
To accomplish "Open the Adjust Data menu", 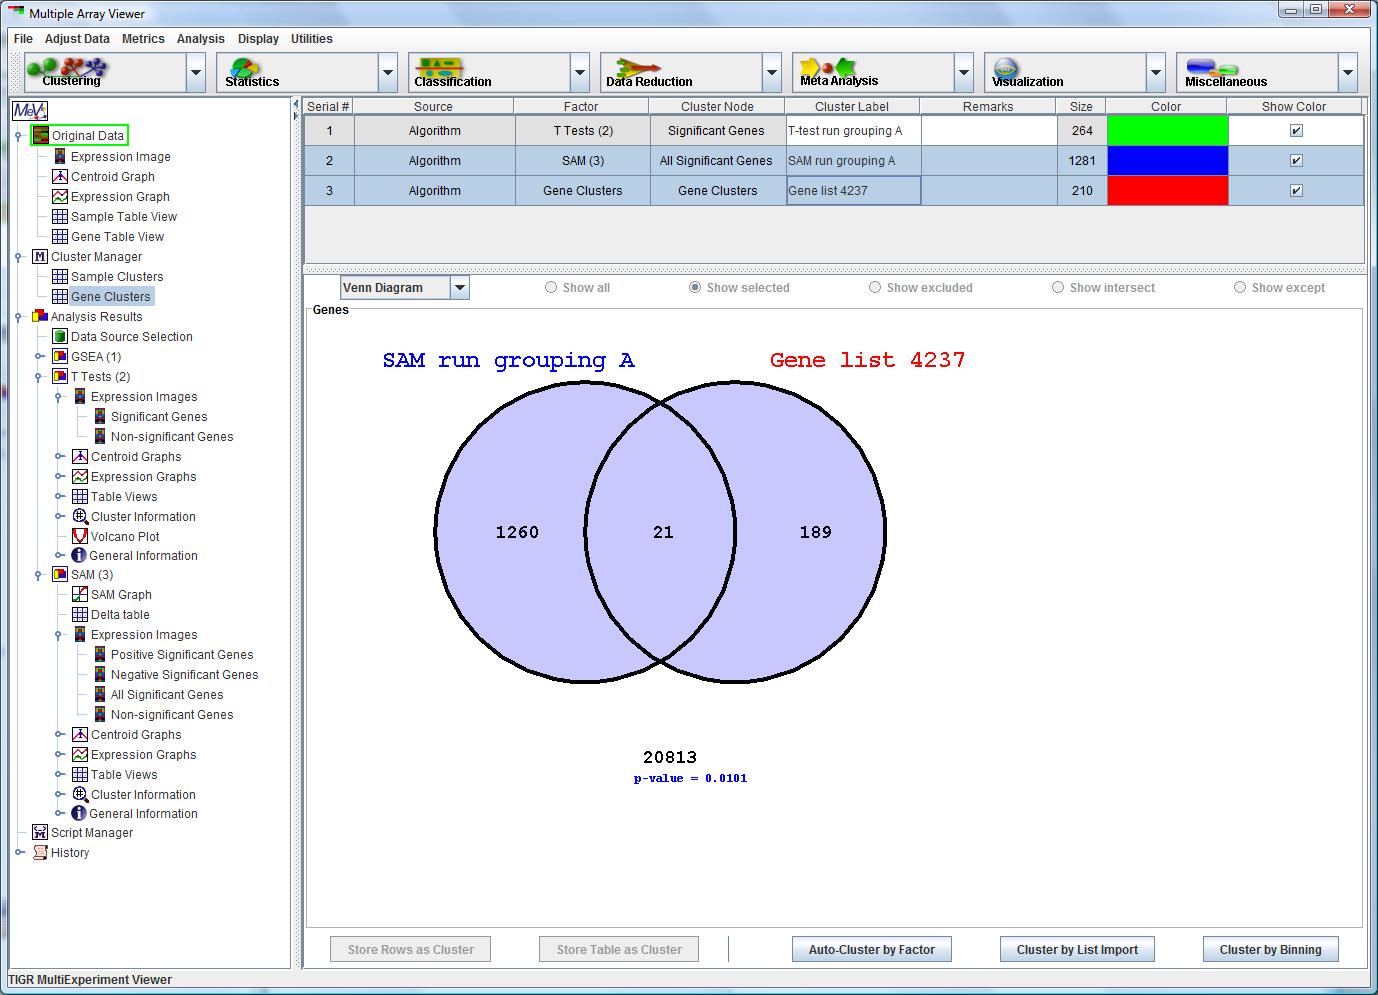I will 77,39.
